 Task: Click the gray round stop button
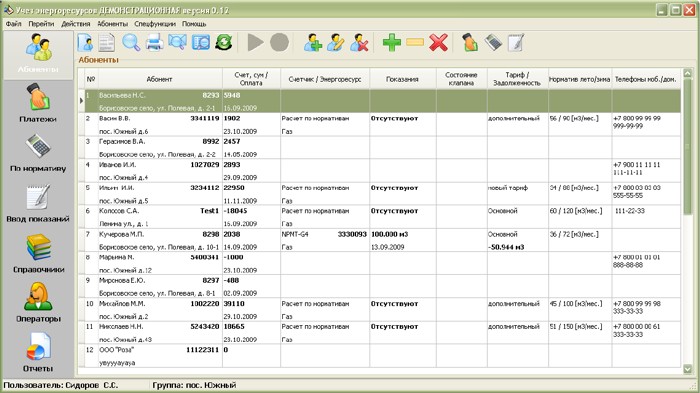tap(279, 43)
